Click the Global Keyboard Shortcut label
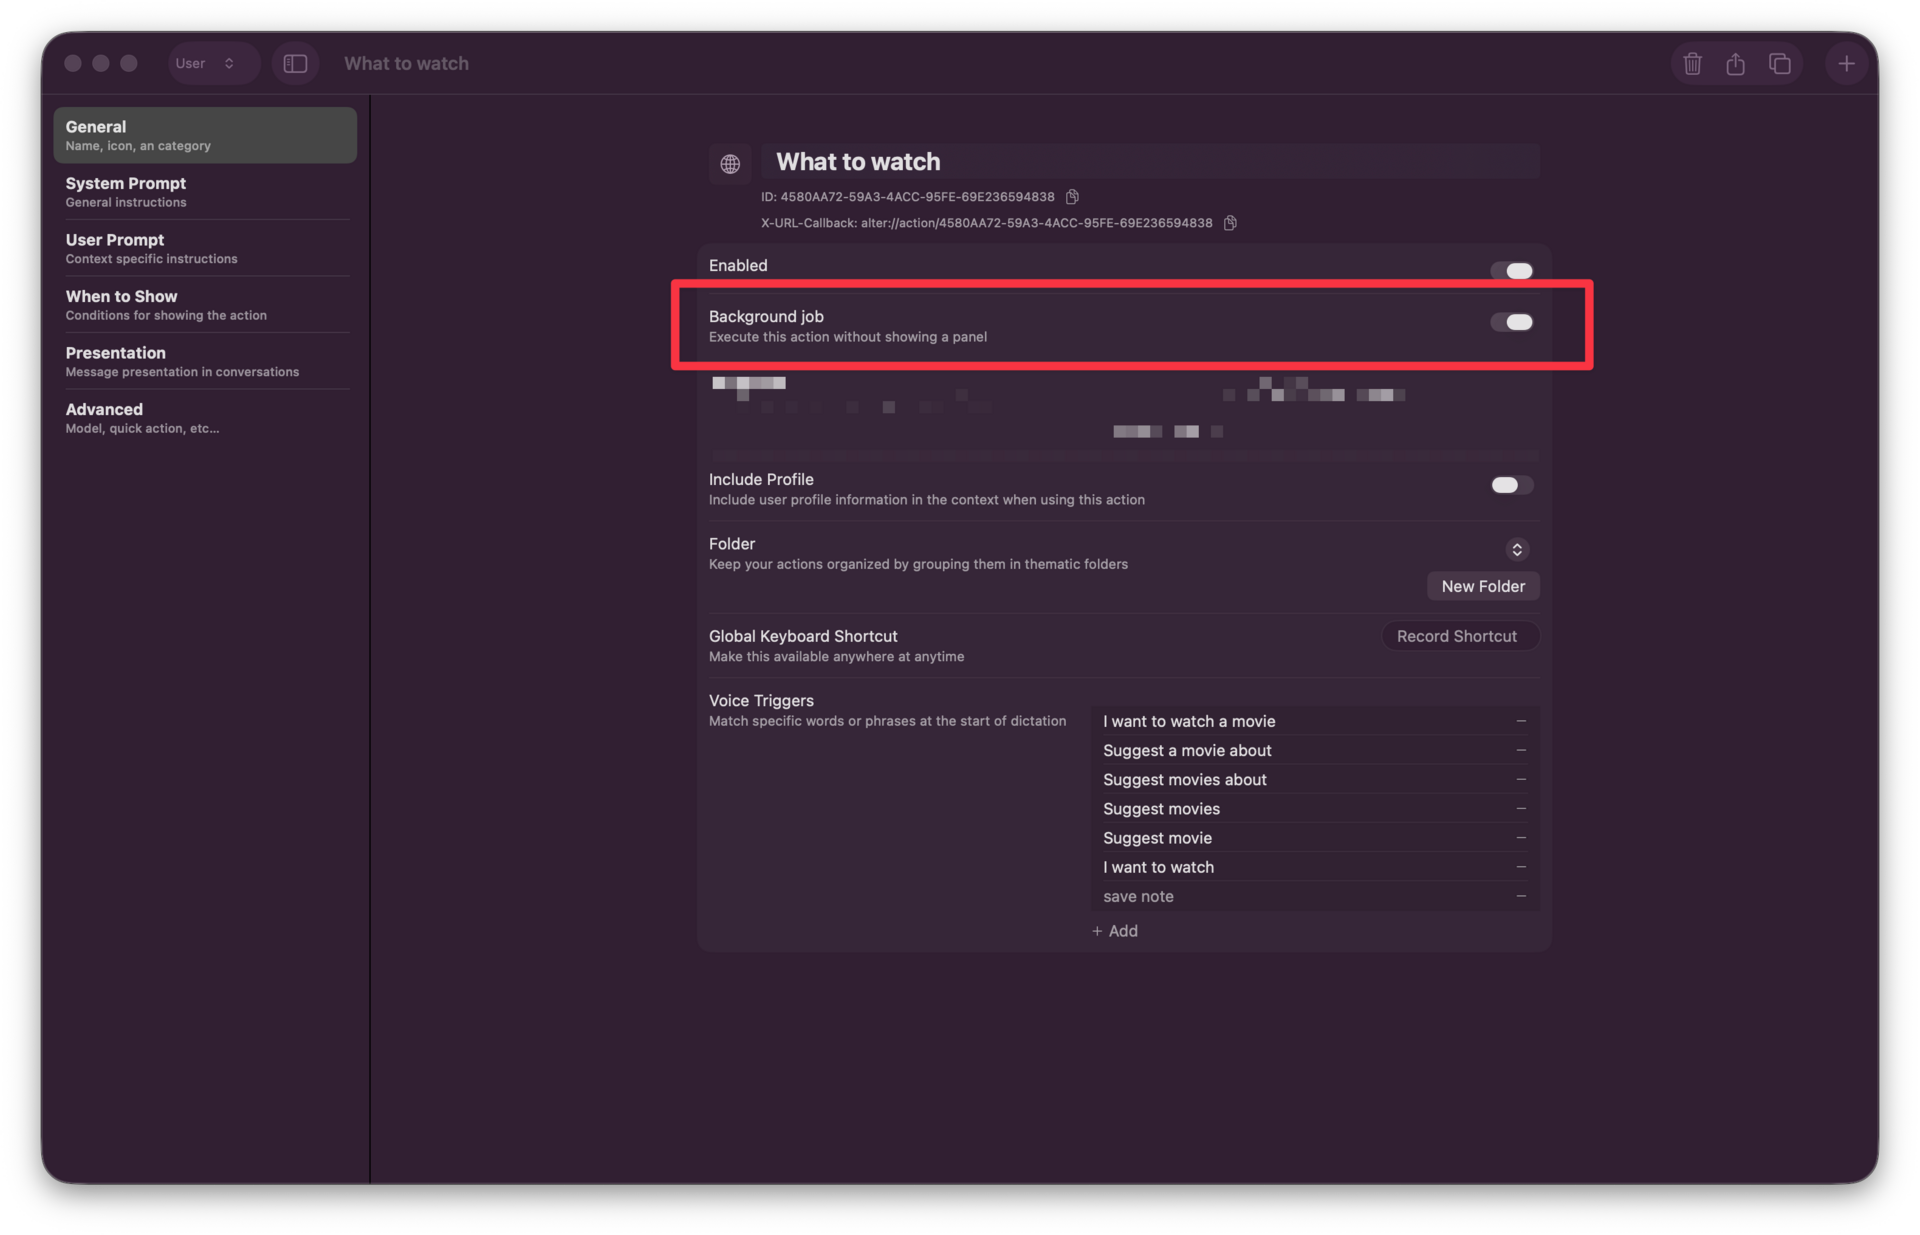The image size is (1920, 1235). 803,636
